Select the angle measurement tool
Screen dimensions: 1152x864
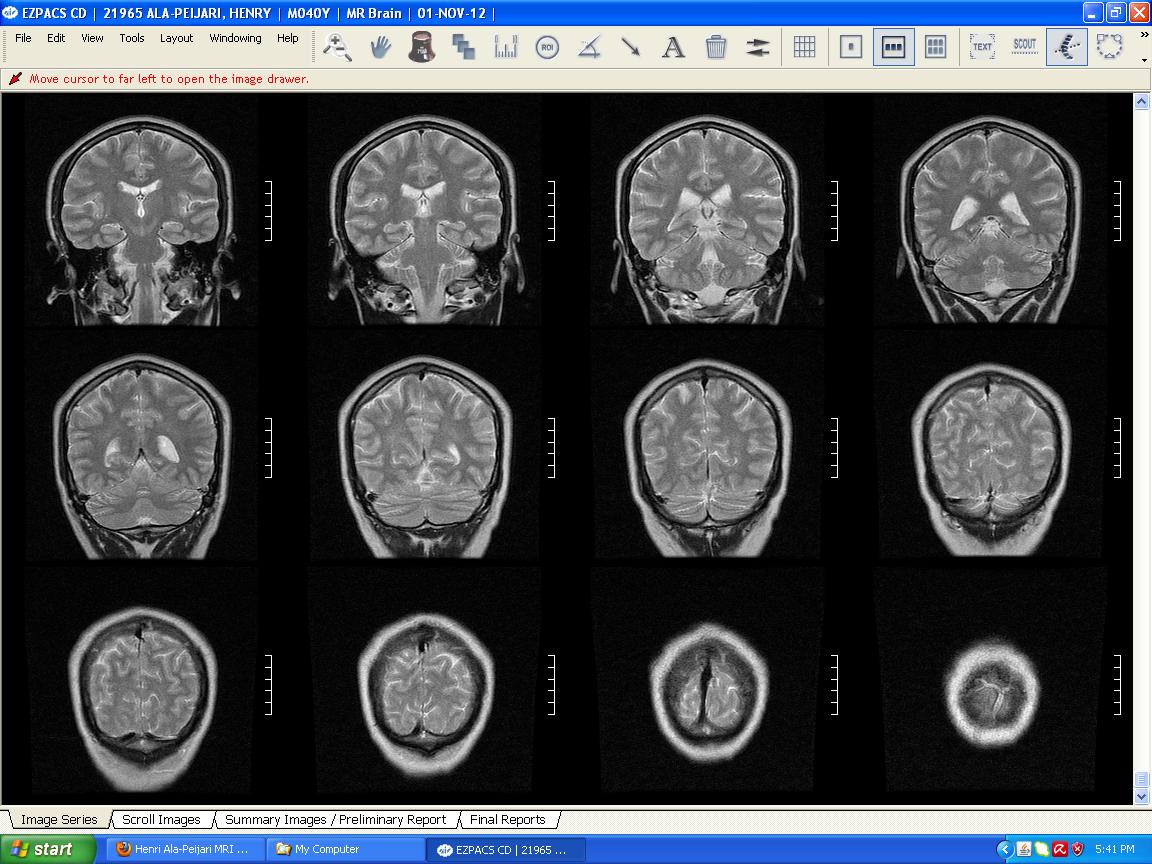click(x=589, y=47)
